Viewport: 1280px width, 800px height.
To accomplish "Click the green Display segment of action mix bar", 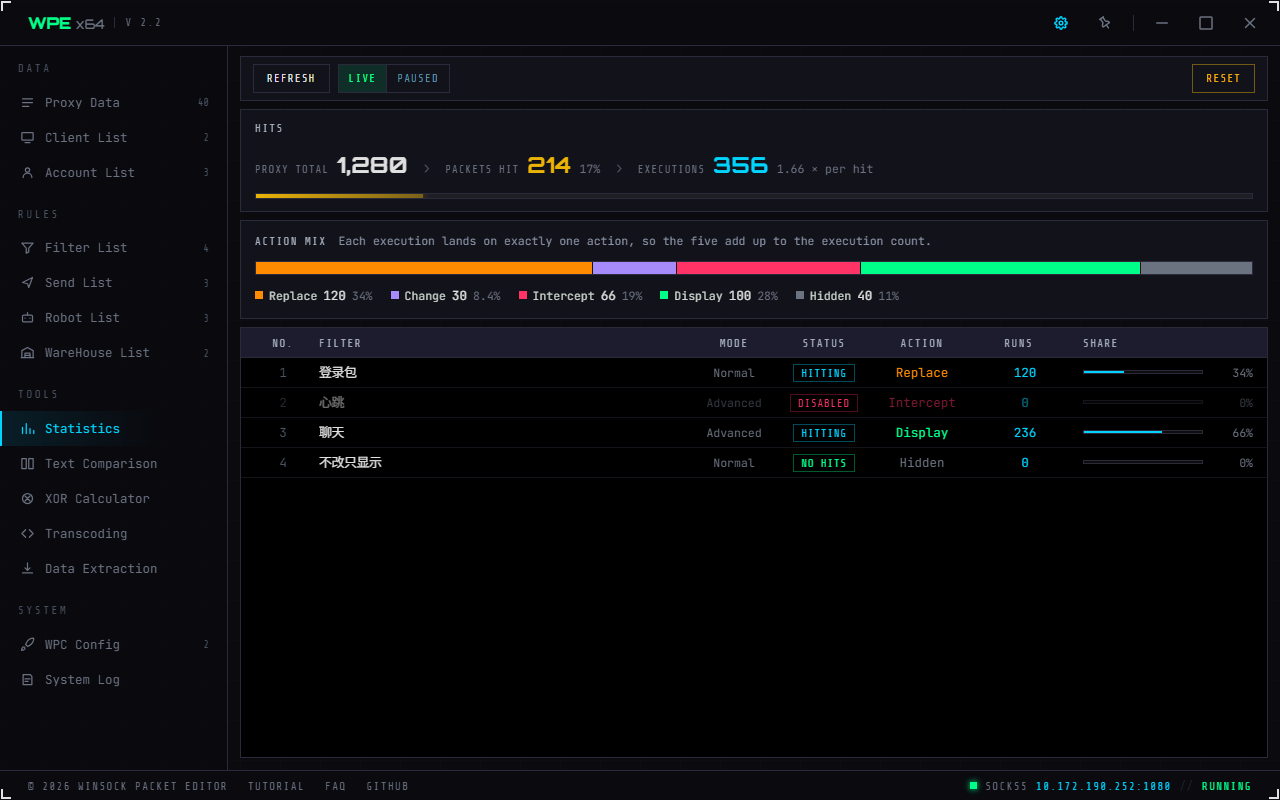I will coord(1000,268).
